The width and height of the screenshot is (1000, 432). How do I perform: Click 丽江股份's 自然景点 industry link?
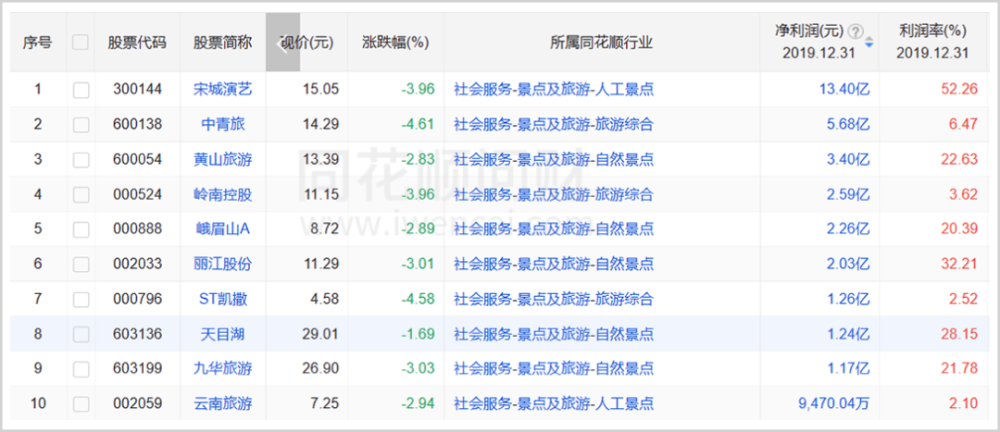624,264
